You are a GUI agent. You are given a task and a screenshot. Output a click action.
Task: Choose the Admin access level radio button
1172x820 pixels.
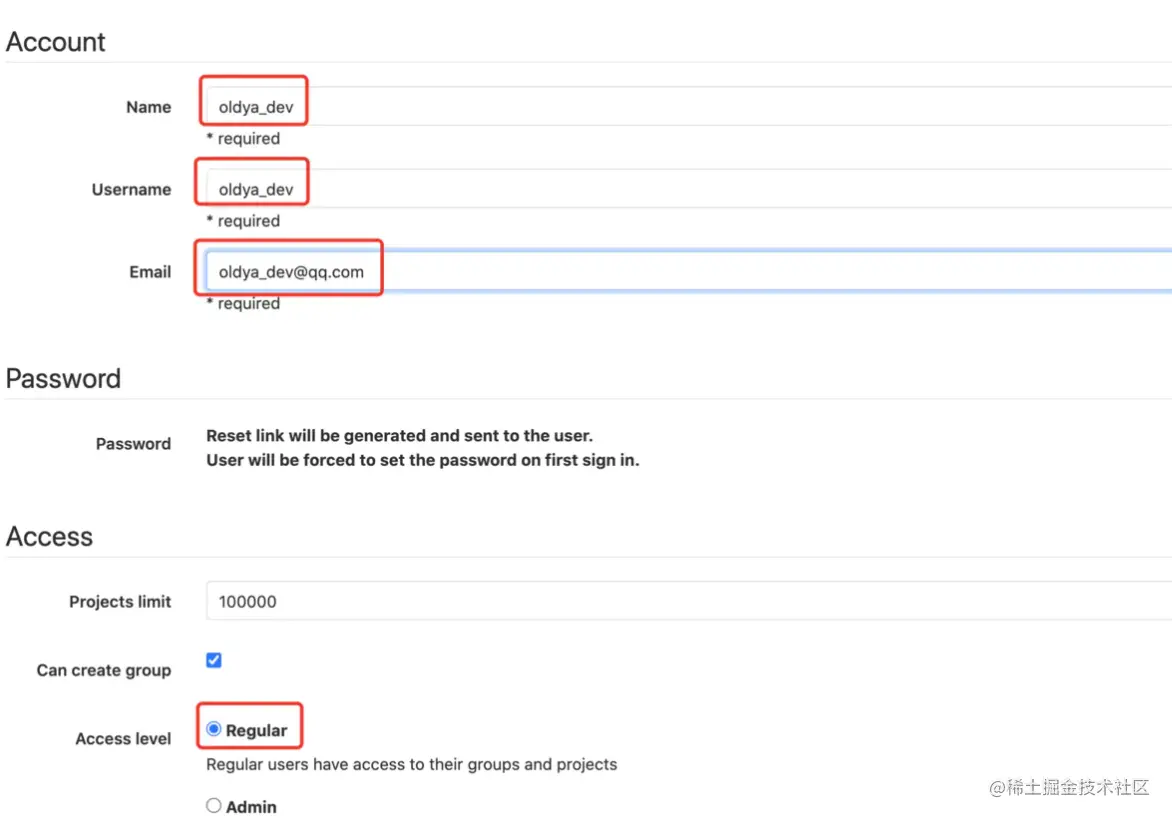[x=214, y=806]
